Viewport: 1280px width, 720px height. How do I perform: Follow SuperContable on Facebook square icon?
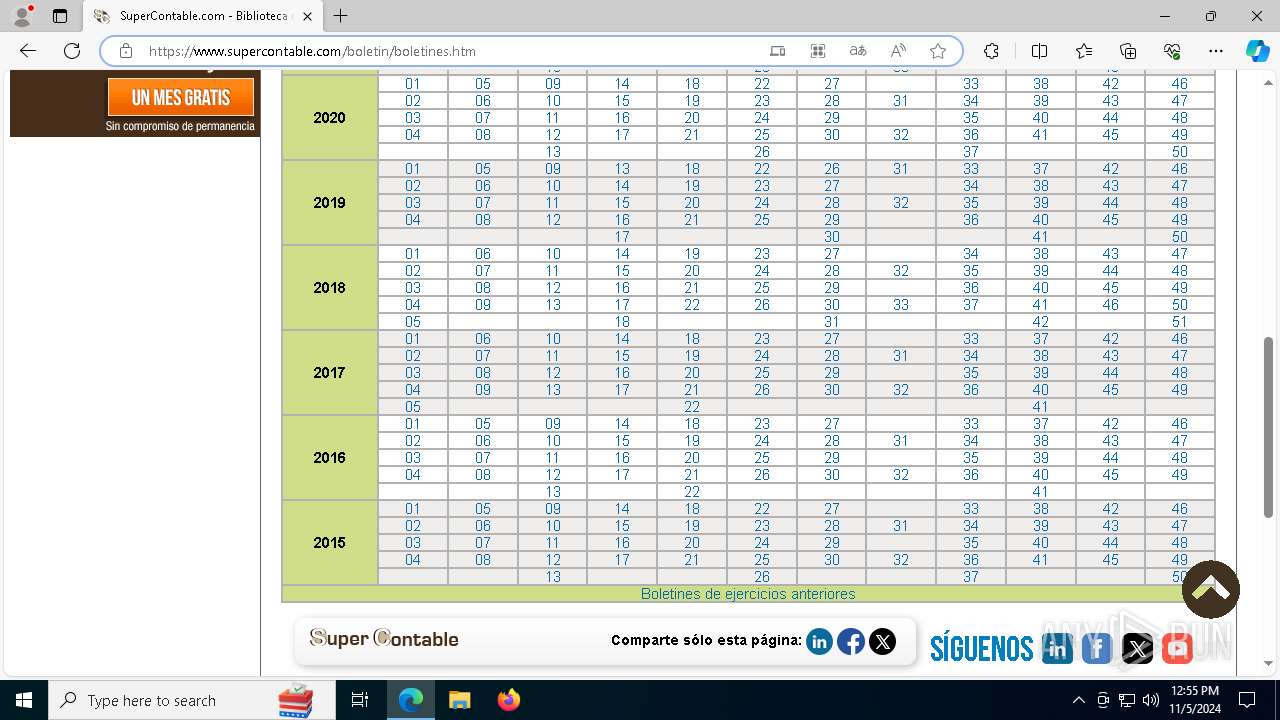click(1097, 649)
